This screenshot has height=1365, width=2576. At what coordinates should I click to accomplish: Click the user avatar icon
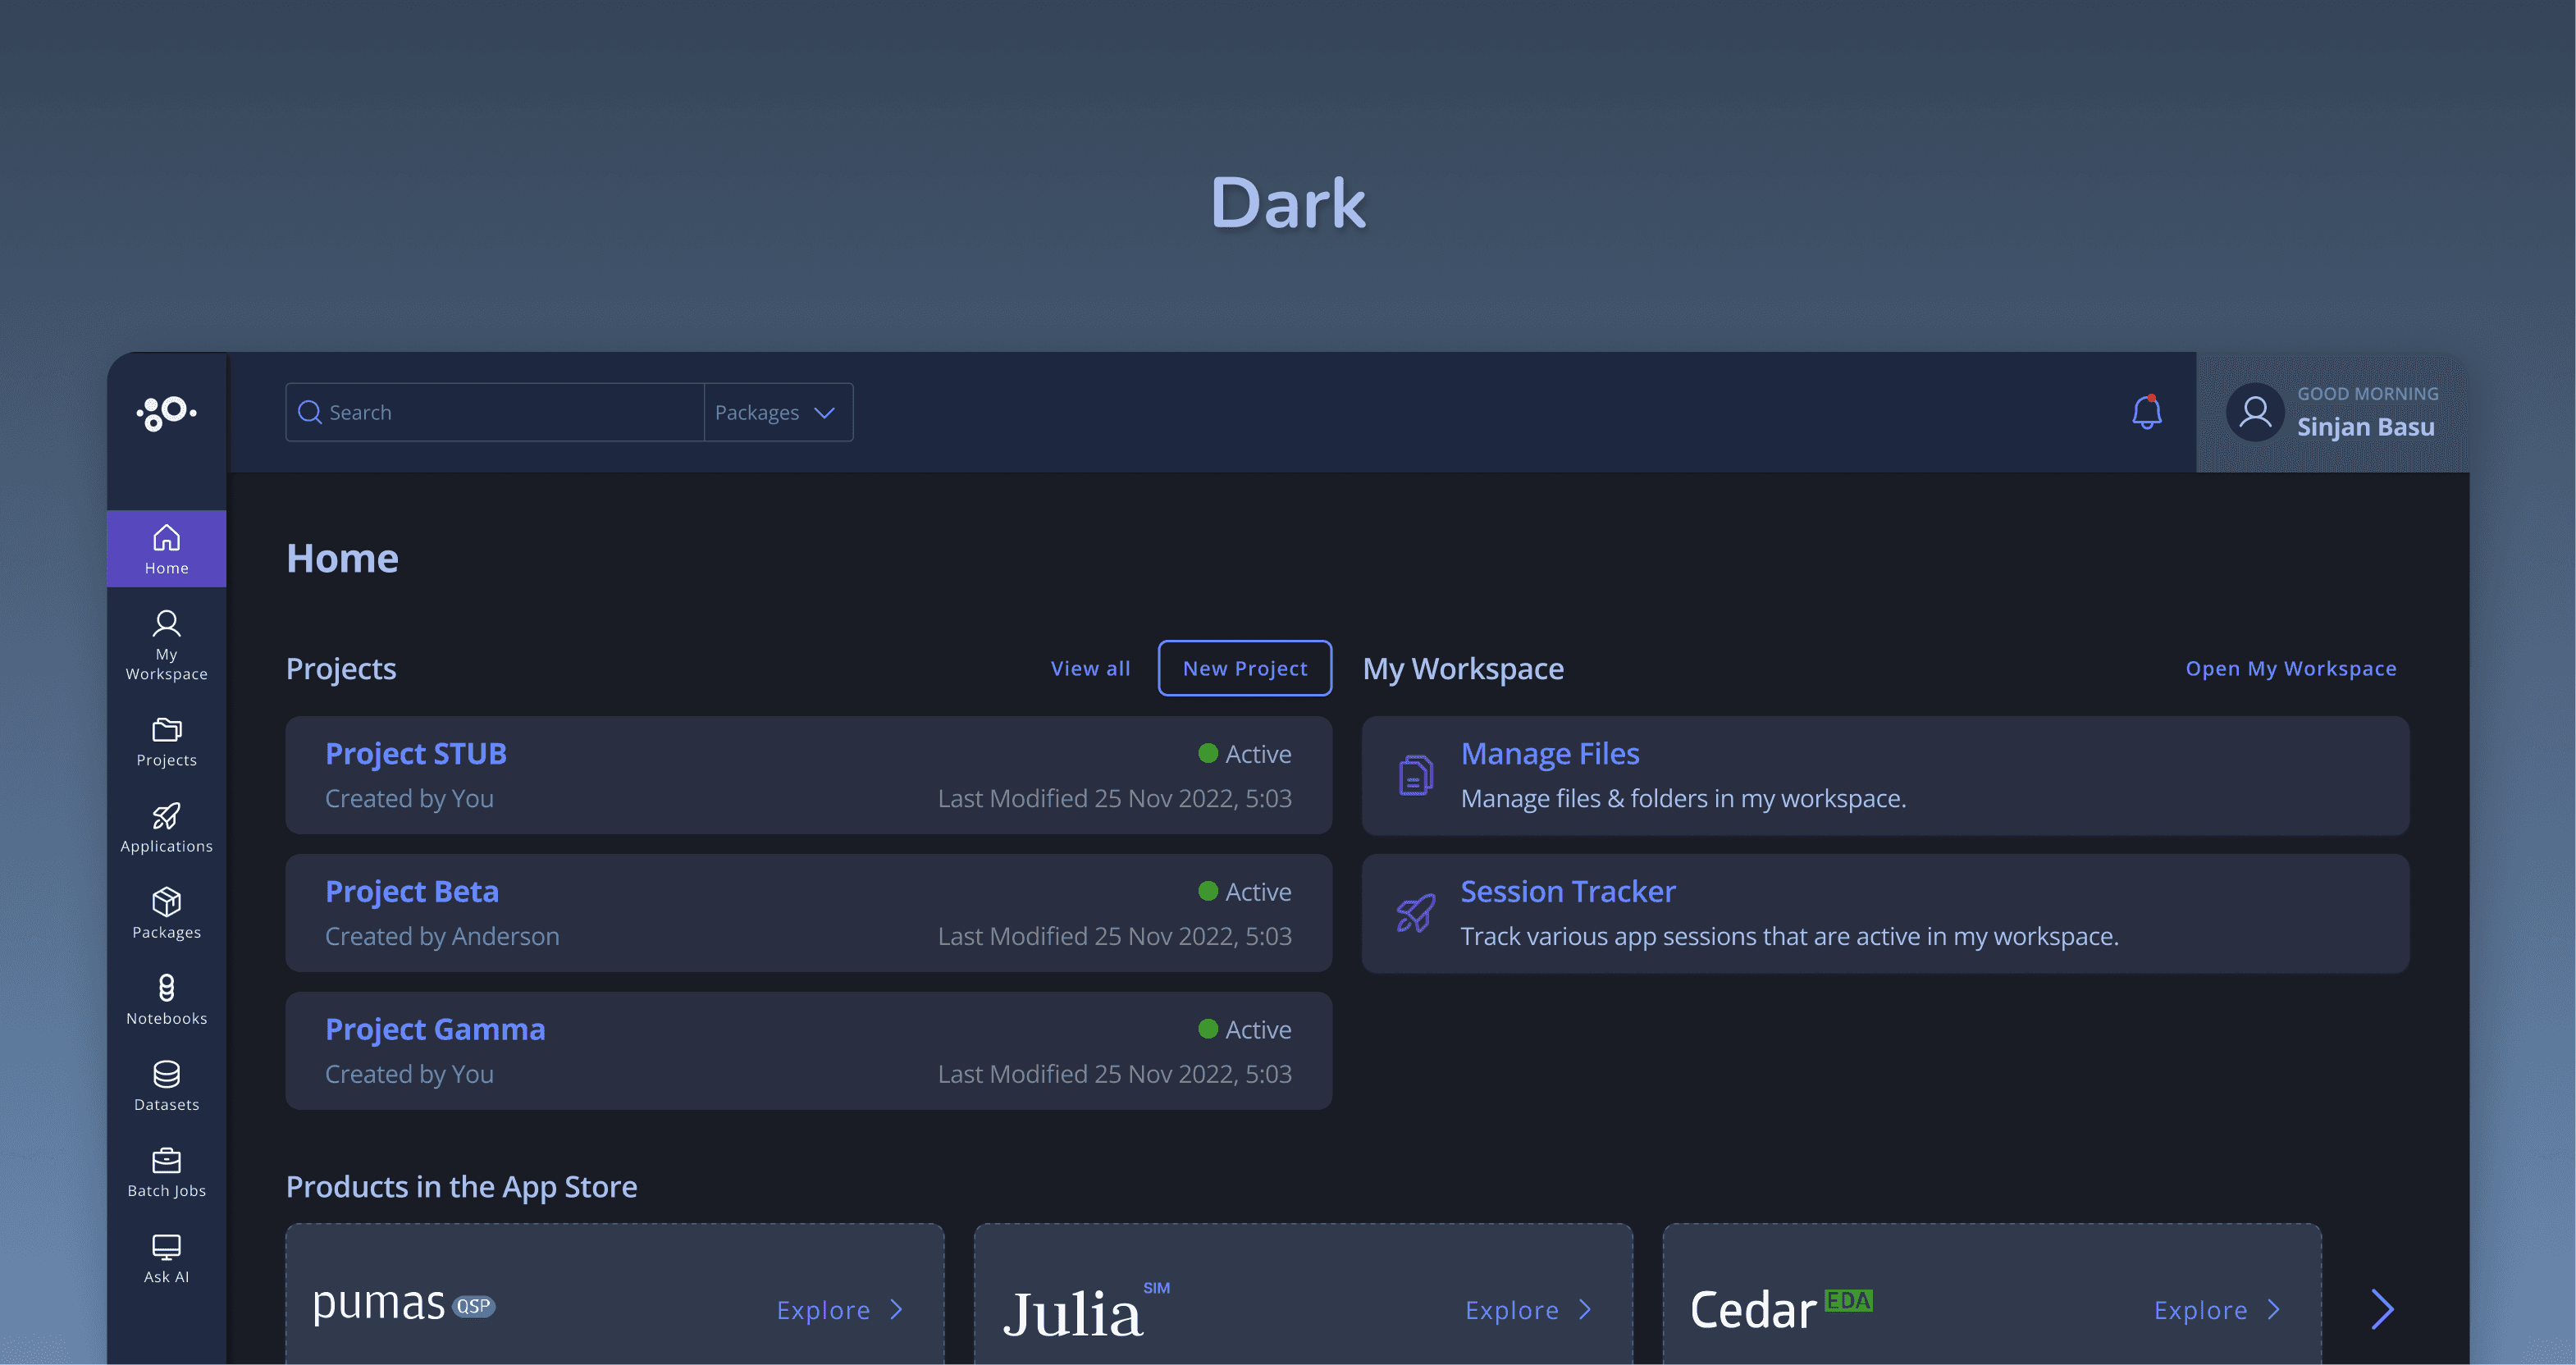pyautogui.click(x=2254, y=412)
